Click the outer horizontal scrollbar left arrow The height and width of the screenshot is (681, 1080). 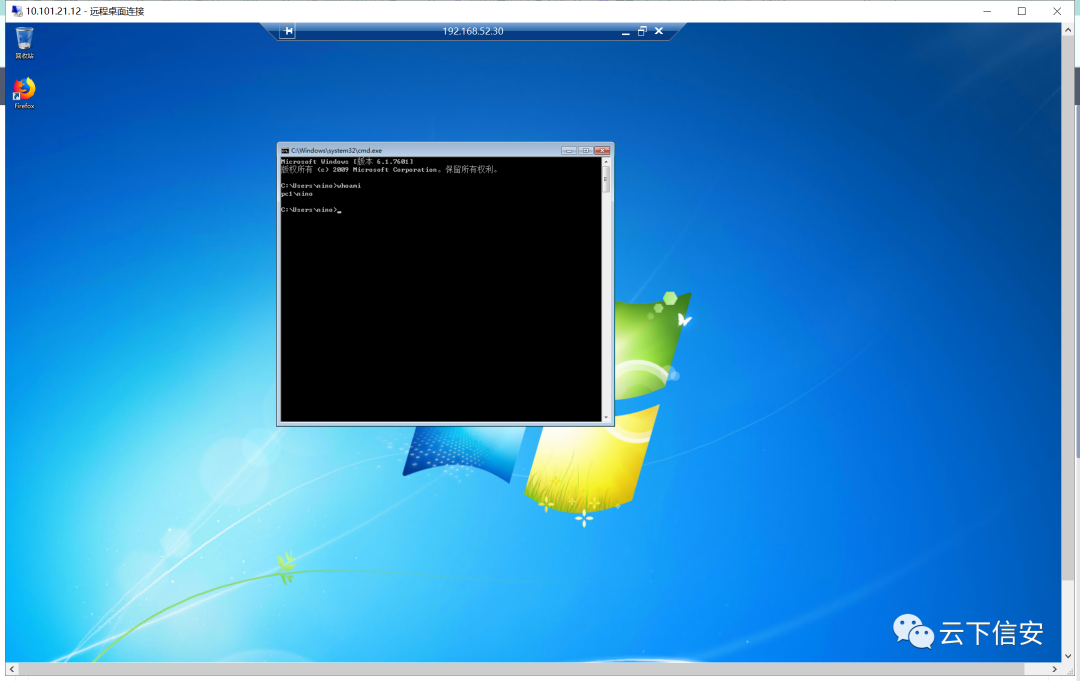point(12,669)
